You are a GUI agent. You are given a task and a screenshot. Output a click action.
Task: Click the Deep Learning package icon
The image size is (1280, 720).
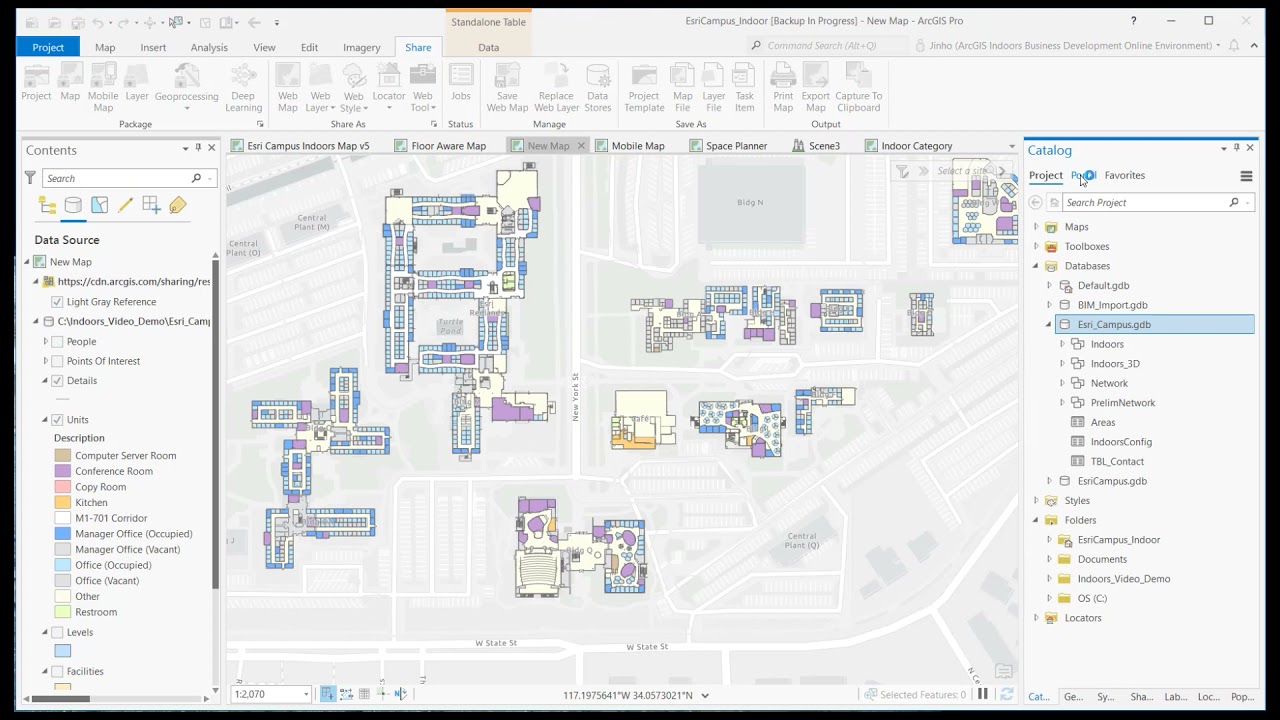click(x=243, y=88)
